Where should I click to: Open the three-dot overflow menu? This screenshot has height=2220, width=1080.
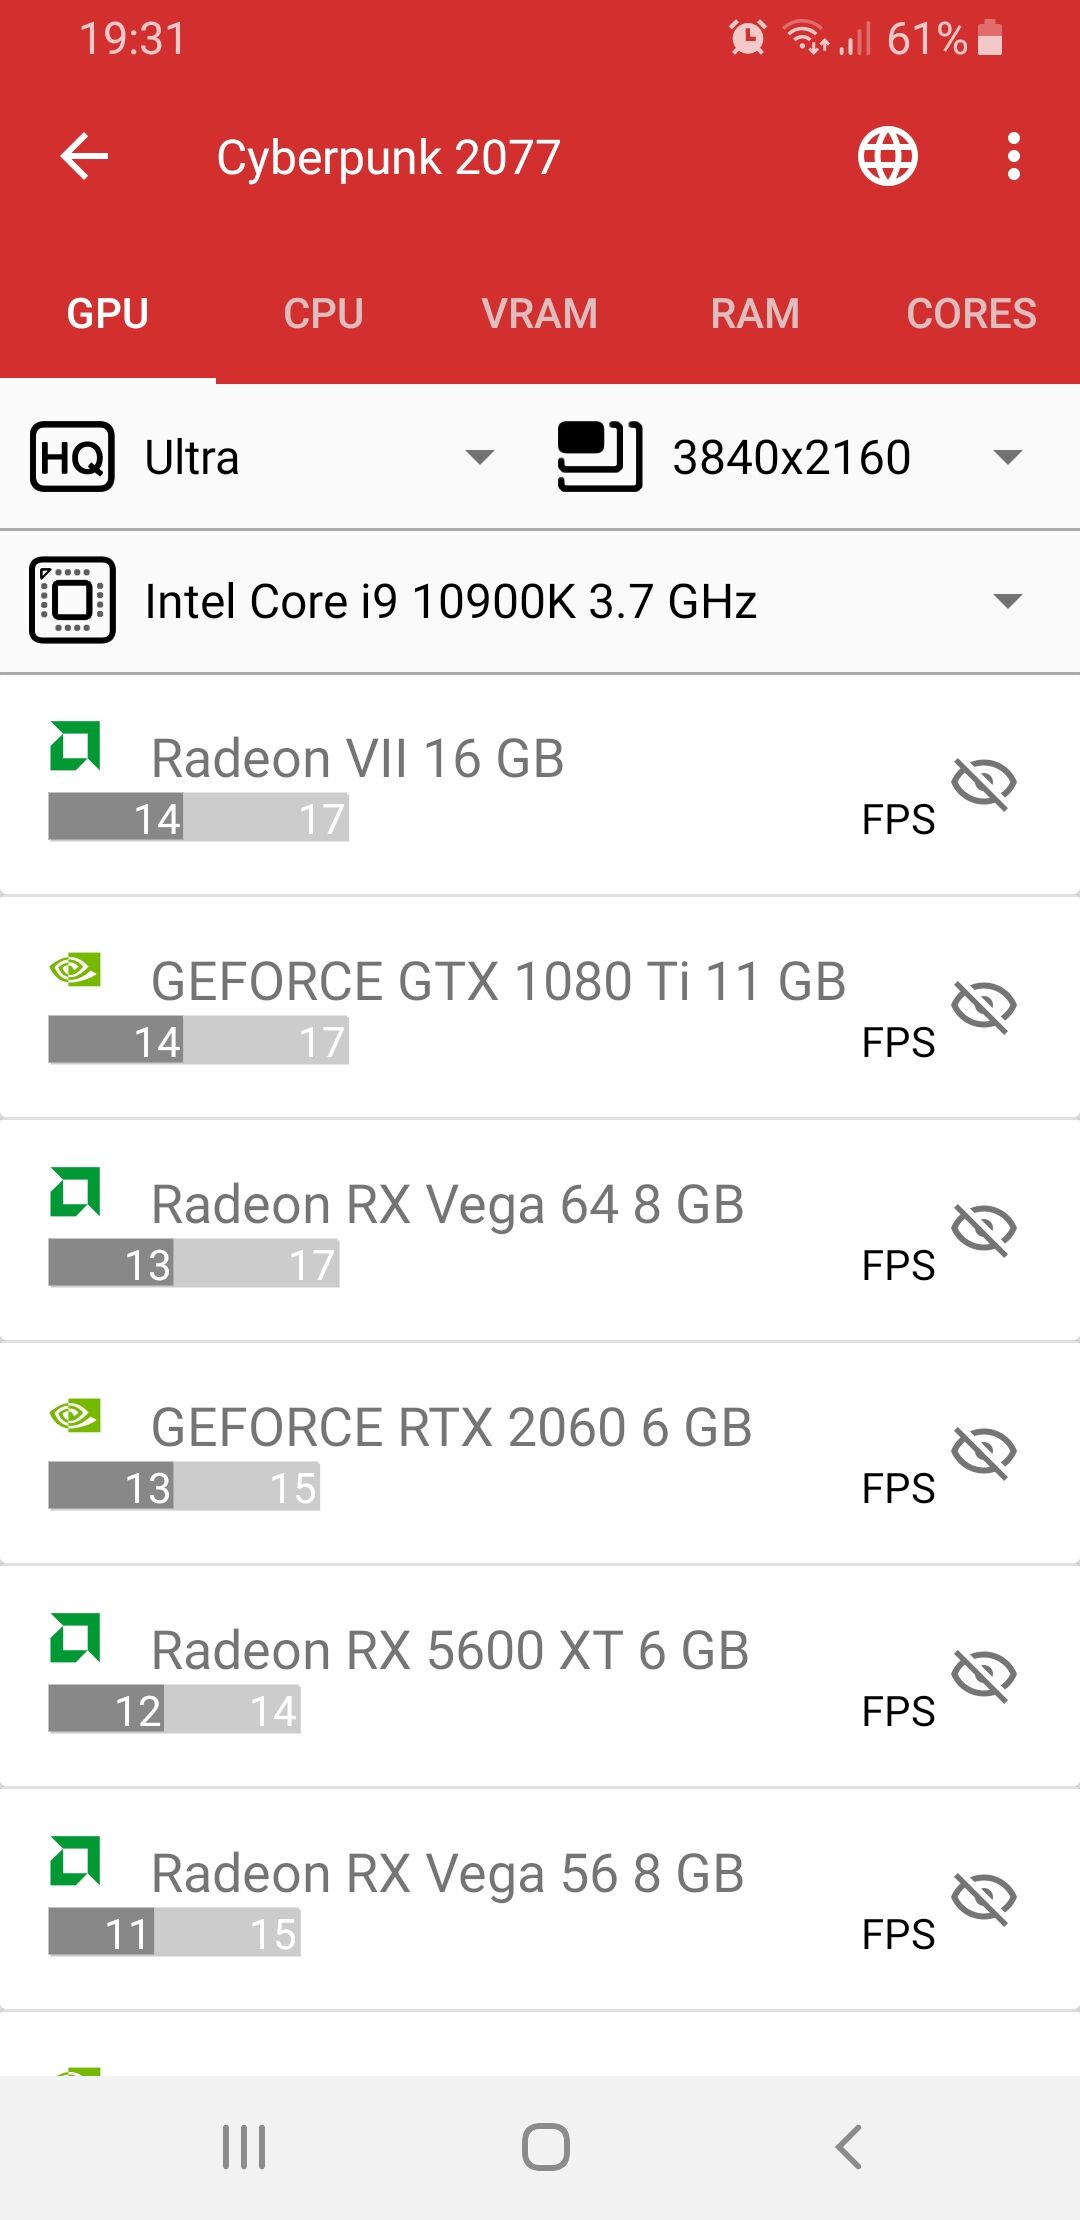(x=1014, y=157)
